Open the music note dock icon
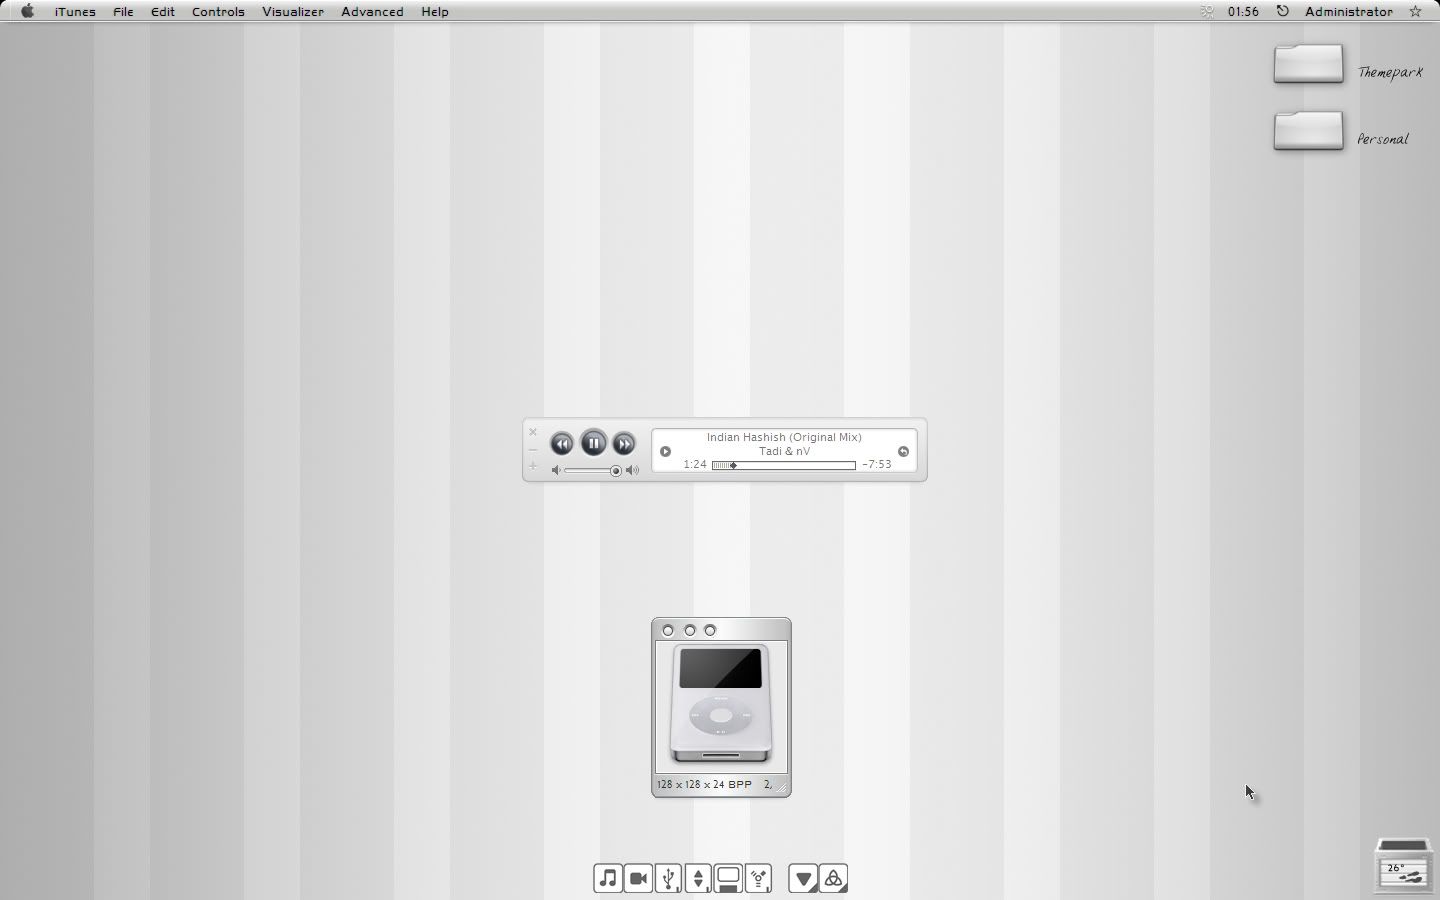Image resolution: width=1440 pixels, height=900 pixels. click(608, 878)
